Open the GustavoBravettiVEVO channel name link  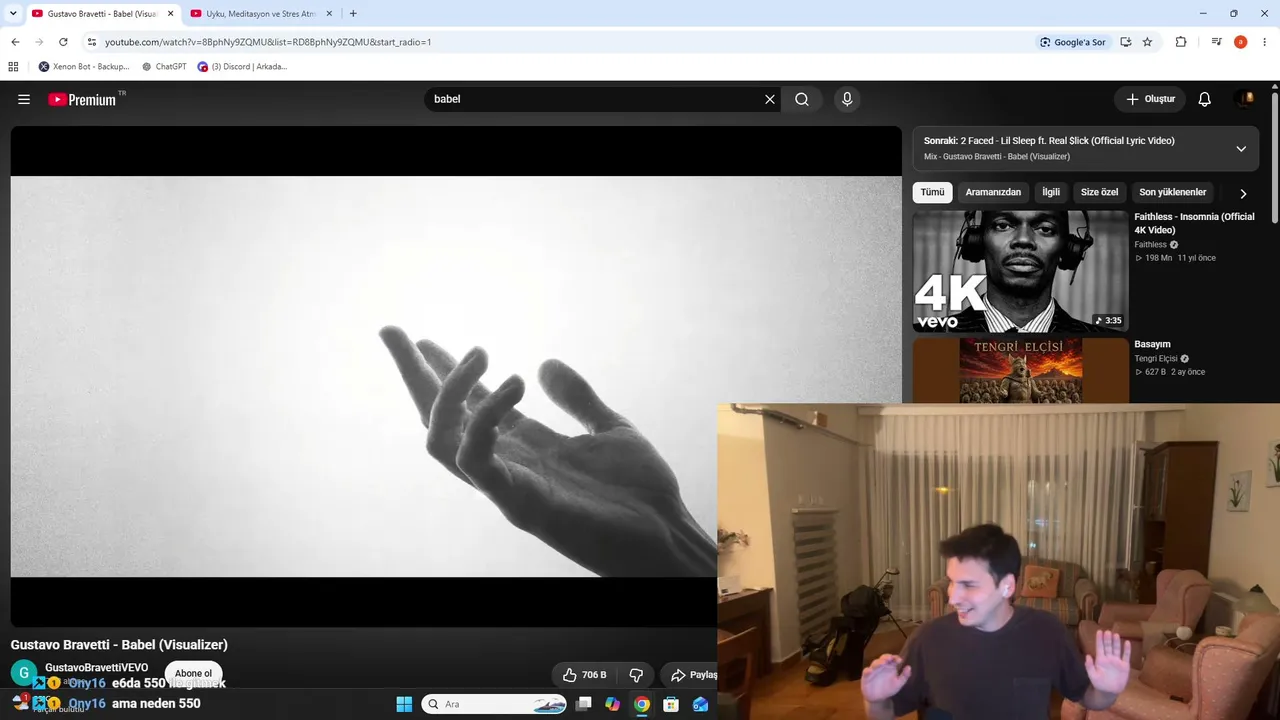(x=96, y=667)
